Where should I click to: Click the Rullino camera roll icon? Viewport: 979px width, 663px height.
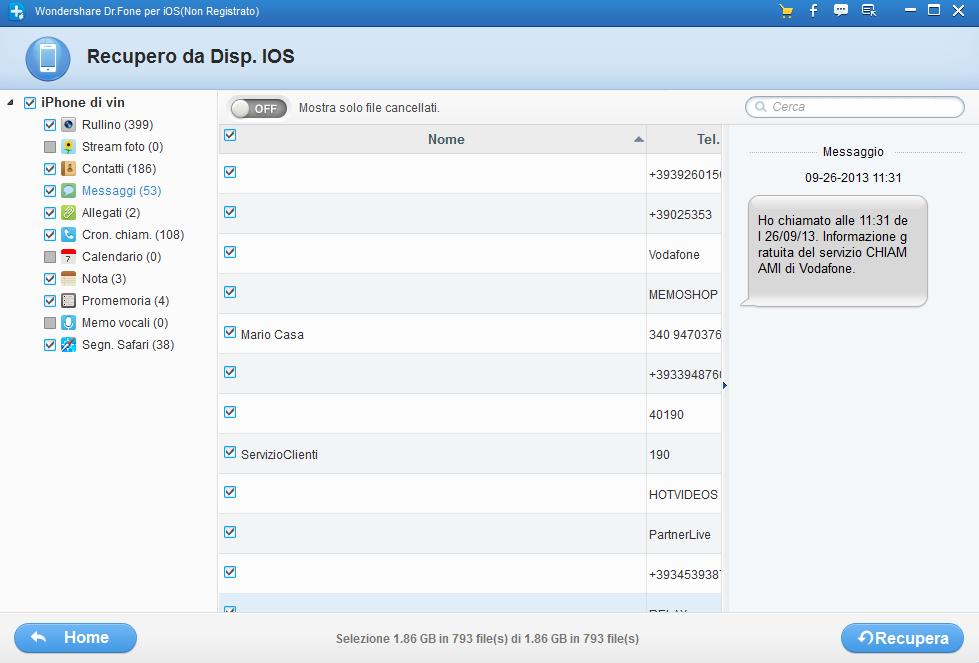pyautogui.click(x=69, y=125)
